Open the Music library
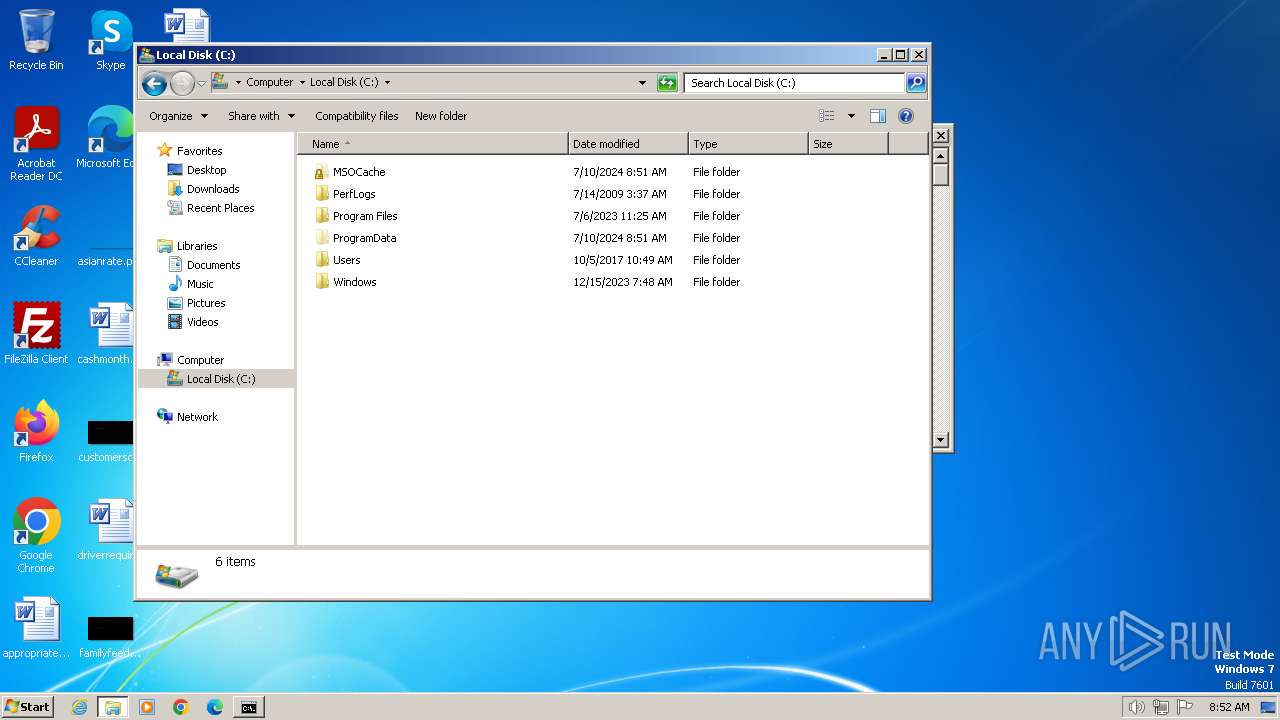The width and height of the screenshot is (1280, 720). pos(200,284)
